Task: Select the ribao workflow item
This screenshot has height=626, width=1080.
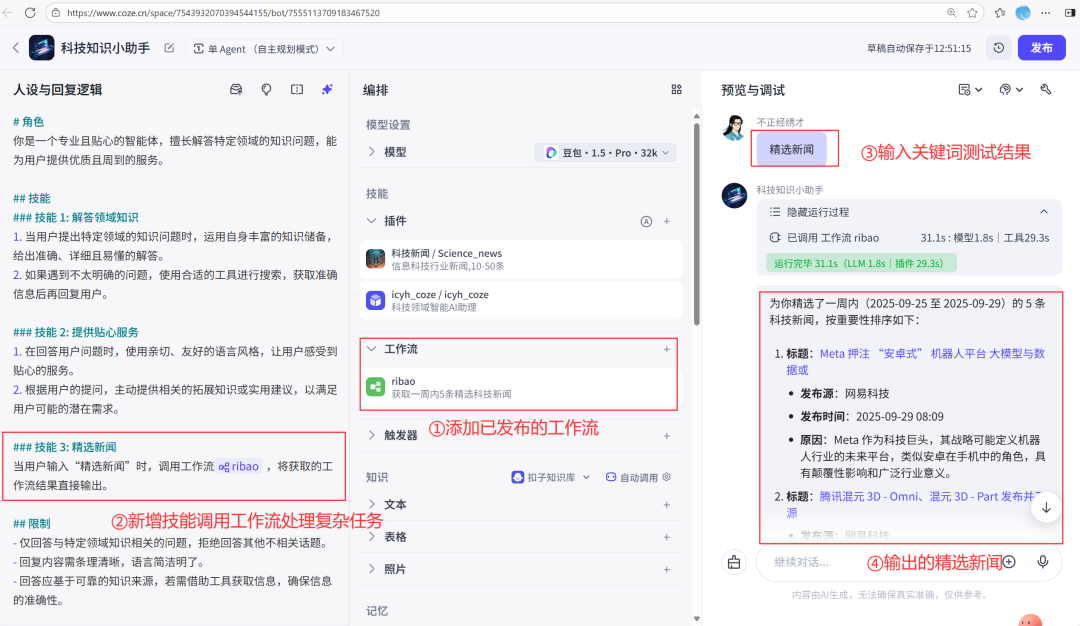Action: pyautogui.click(x=519, y=387)
